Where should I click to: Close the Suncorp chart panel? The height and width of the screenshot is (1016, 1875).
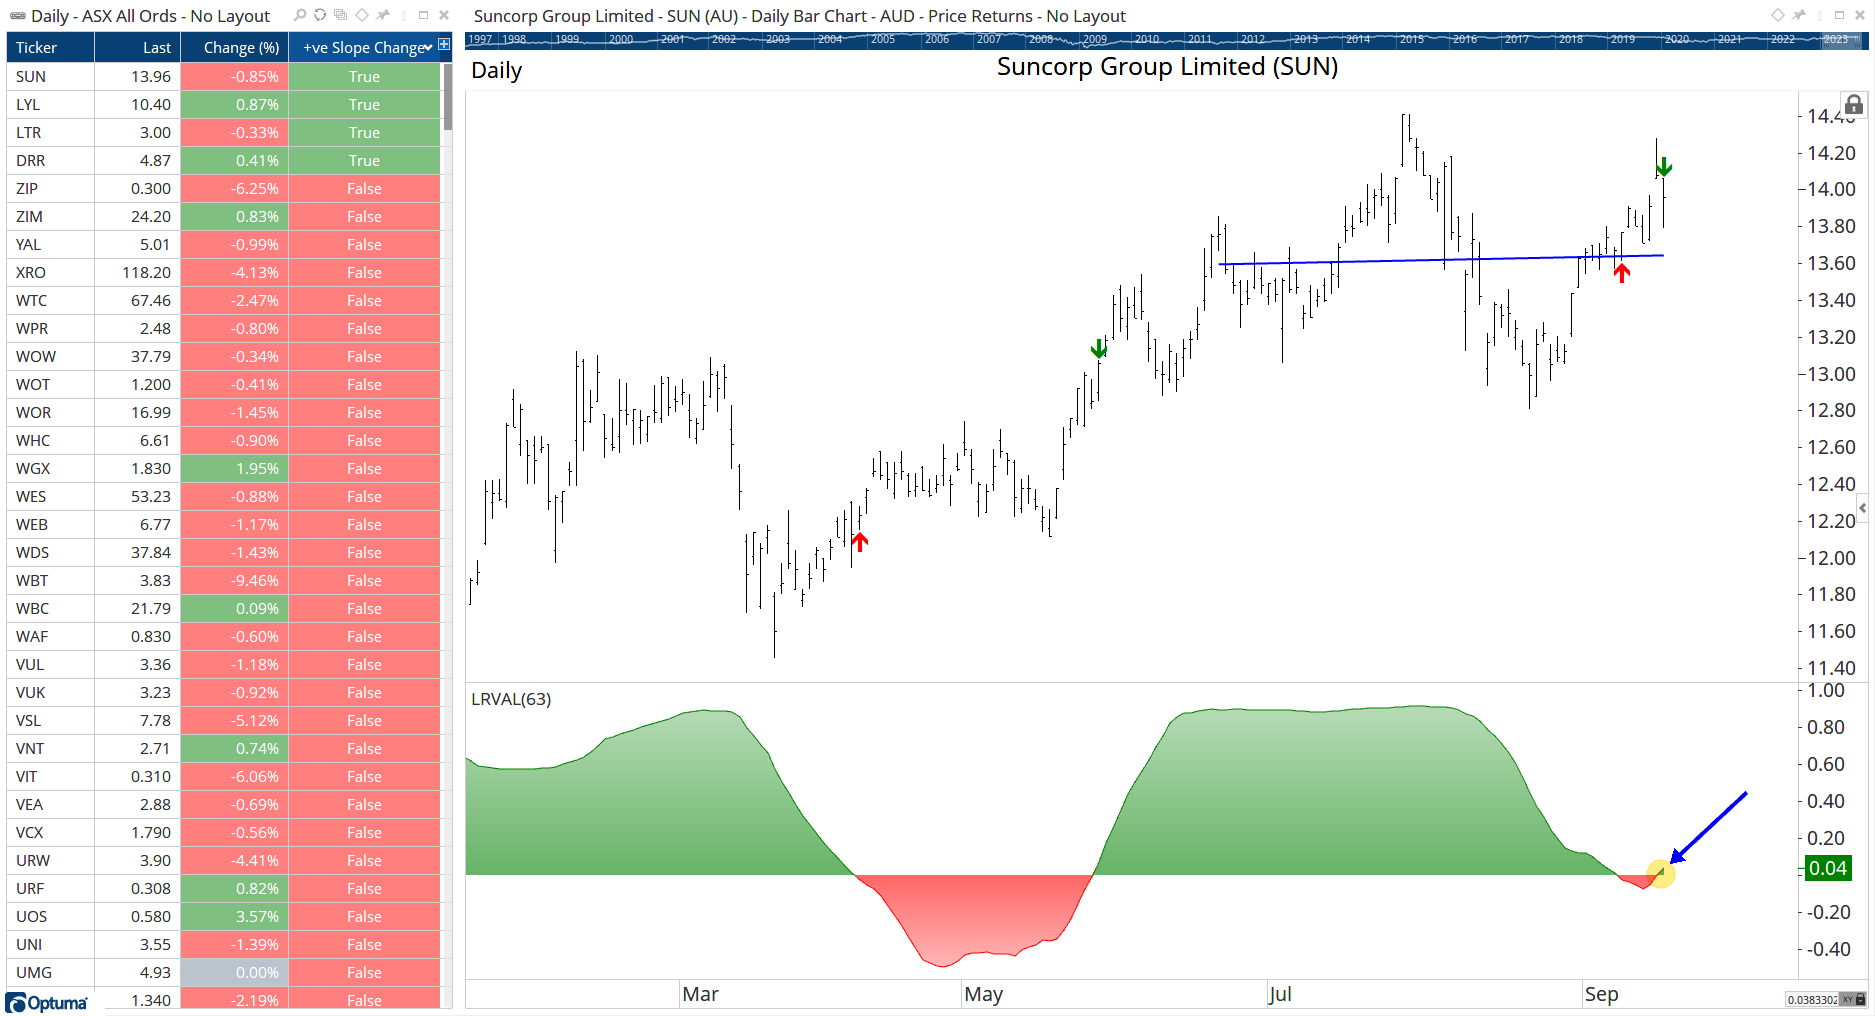pyautogui.click(x=1859, y=15)
